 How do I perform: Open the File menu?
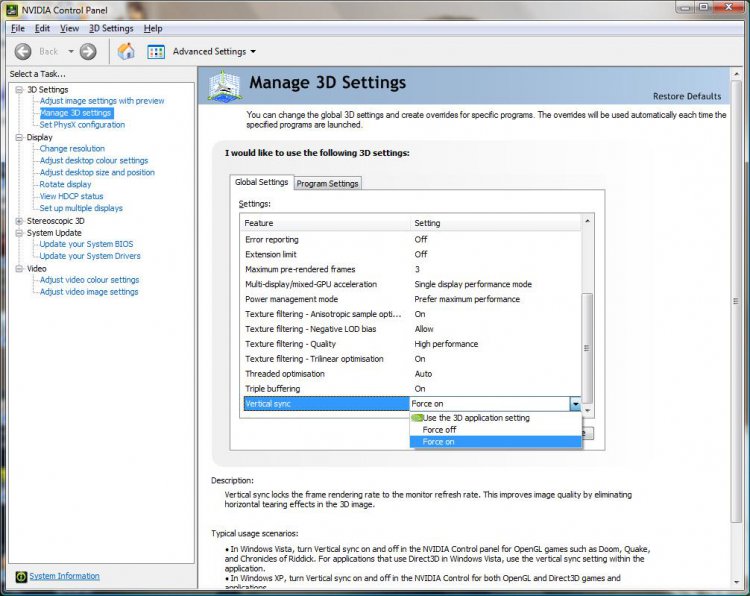pyautogui.click(x=18, y=28)
